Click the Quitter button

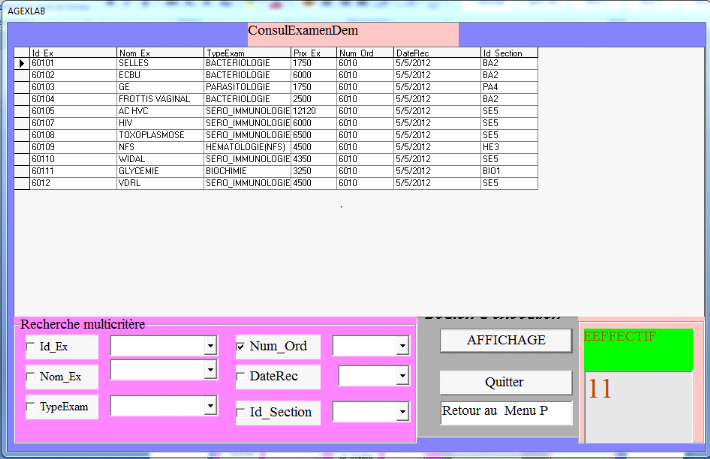coord(506,382)
